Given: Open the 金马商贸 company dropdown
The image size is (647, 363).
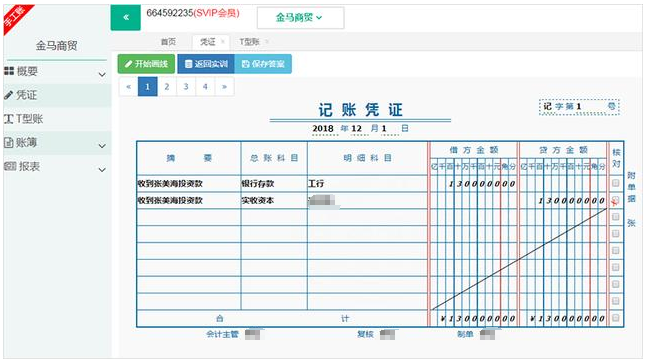Looking at the screenshot, I should pos(300,18).
